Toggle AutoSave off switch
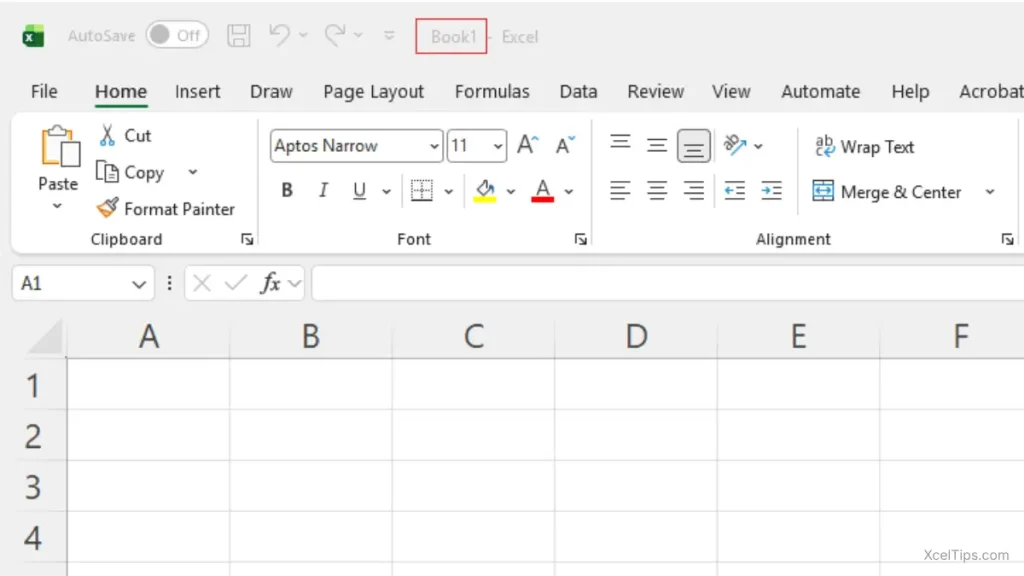Viewport: 1024px width, 576px height. tap(177, 34)
